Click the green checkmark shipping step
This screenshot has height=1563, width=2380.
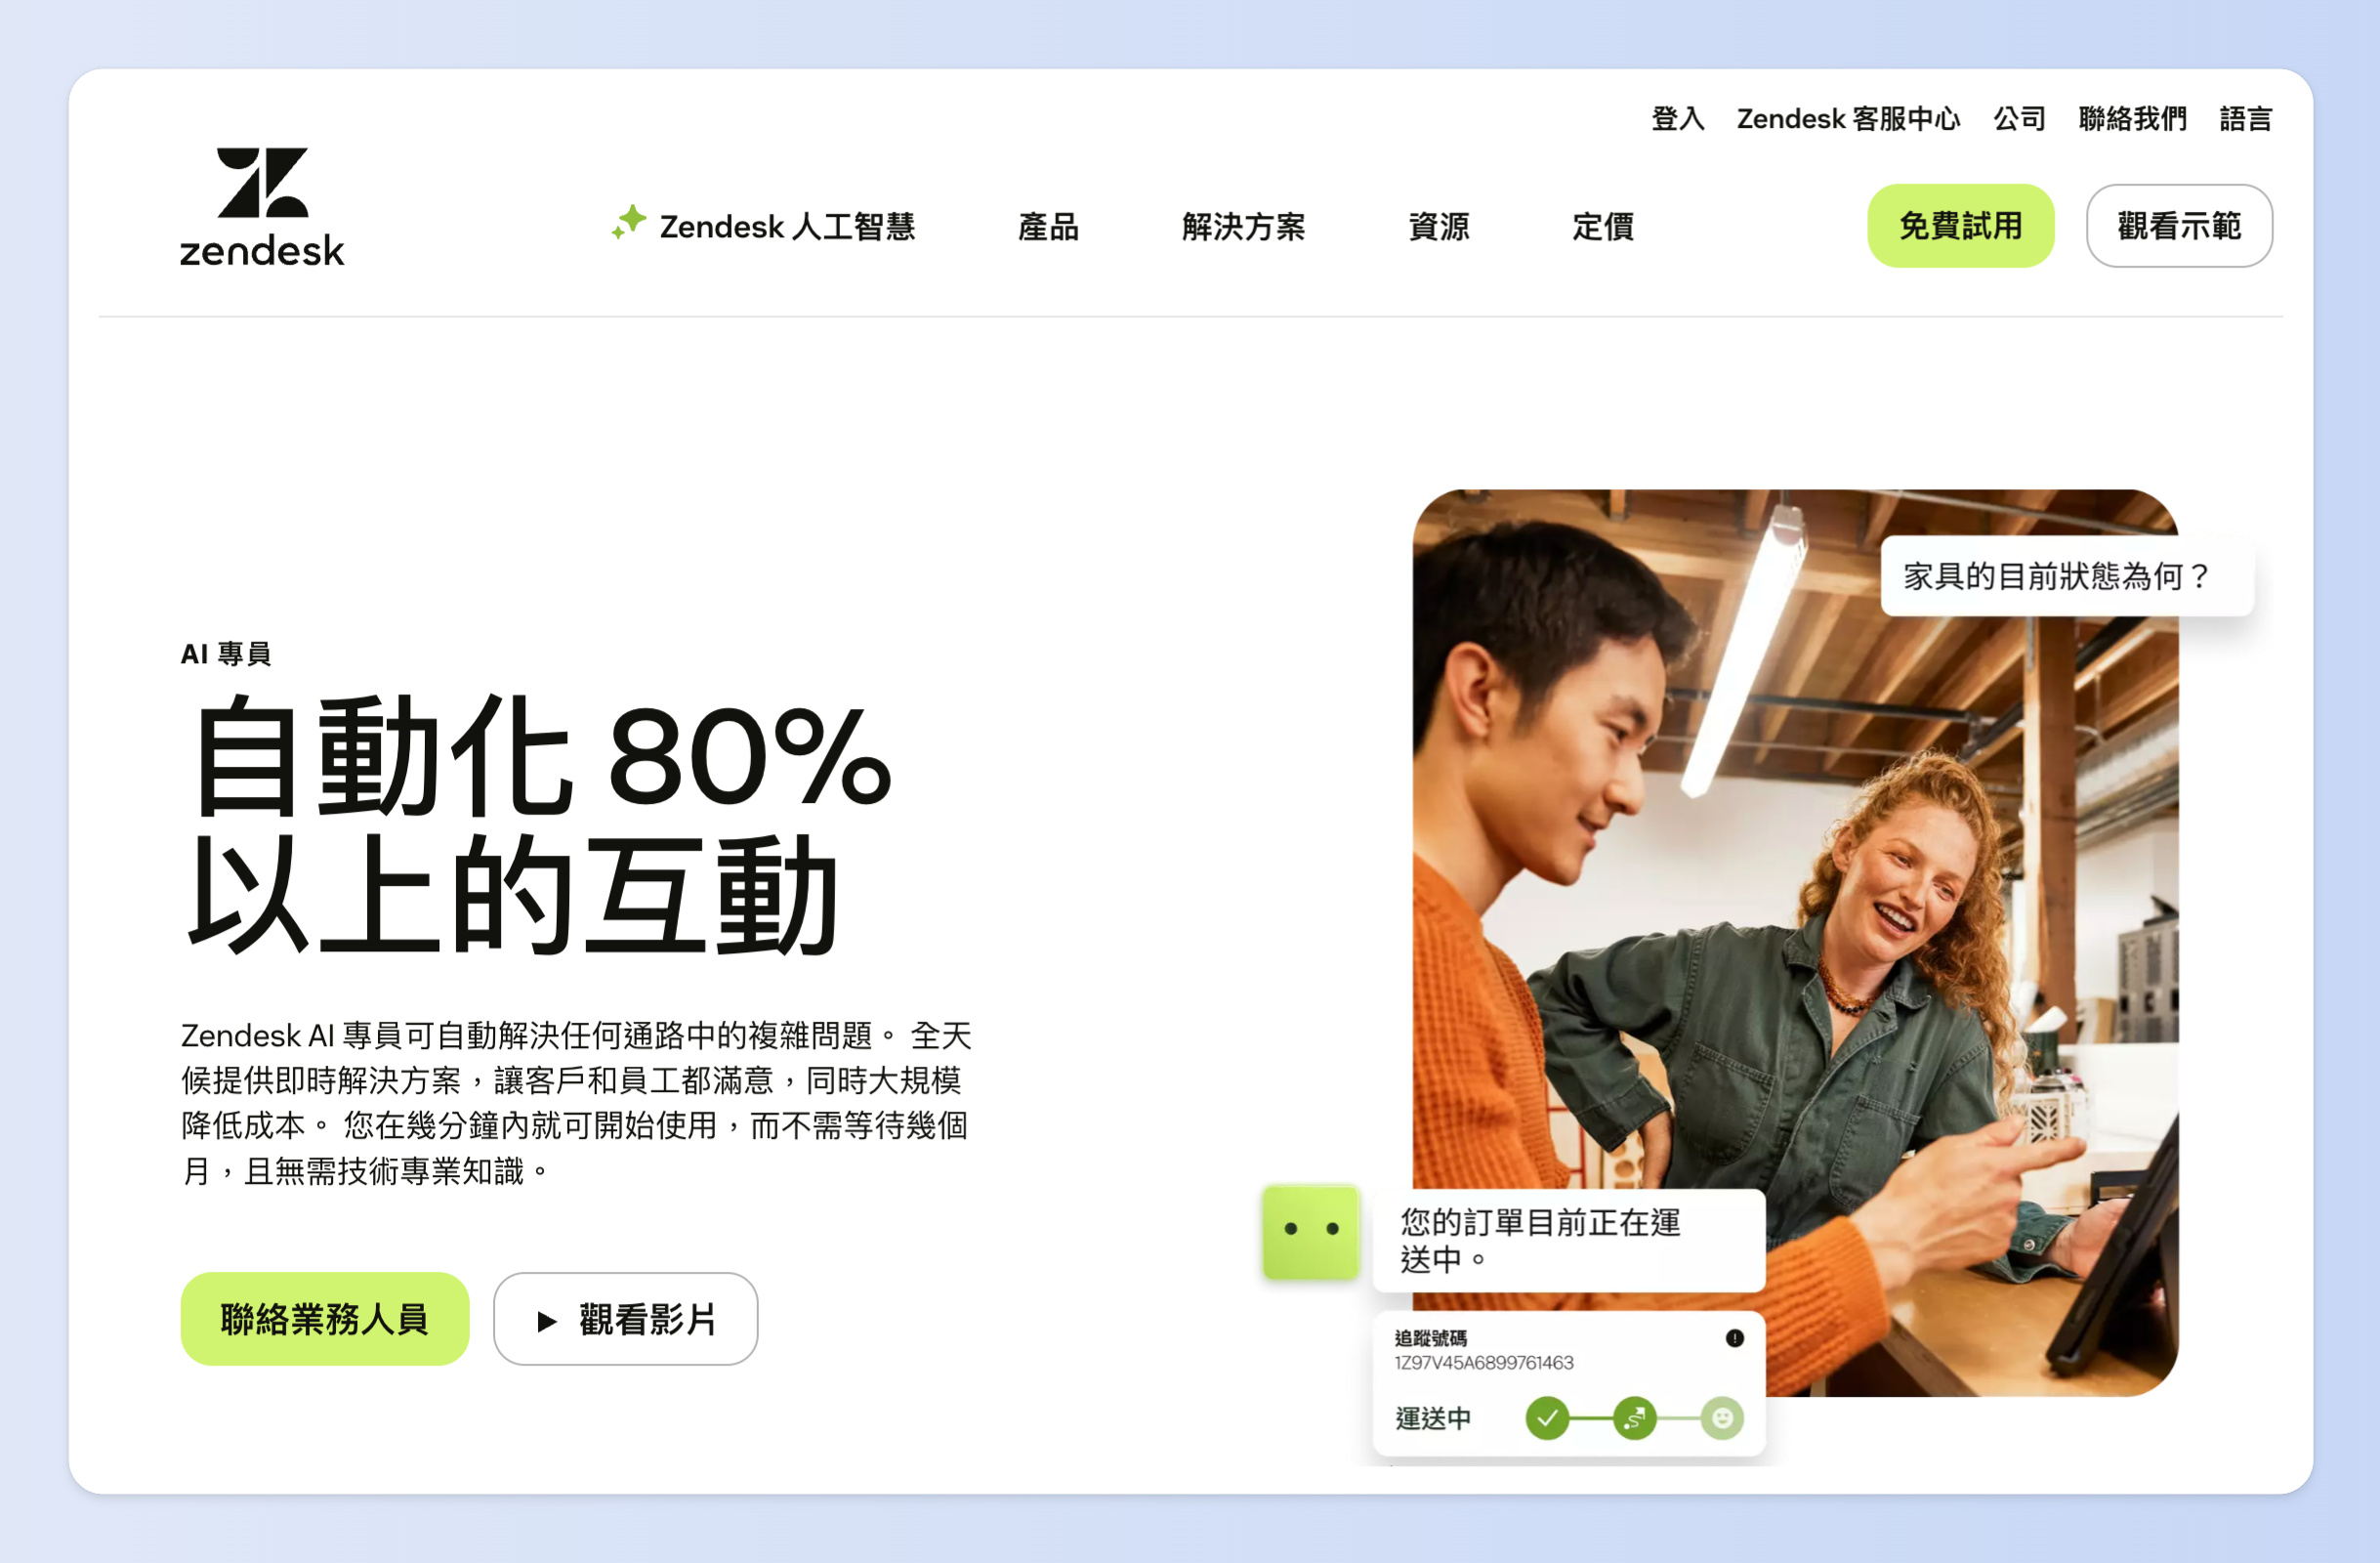(1547, 1418)
